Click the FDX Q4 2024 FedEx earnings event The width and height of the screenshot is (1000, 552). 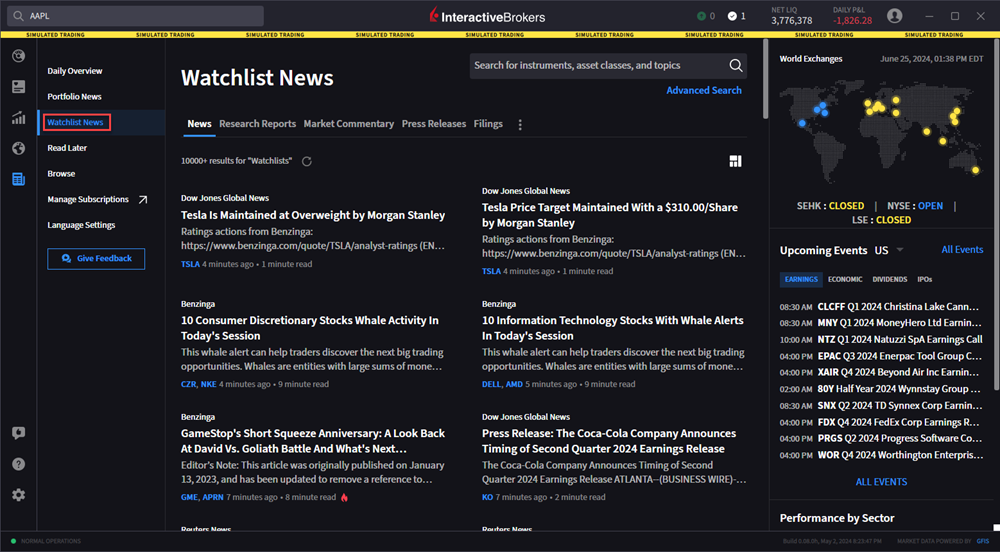click(x=881, y=422)
